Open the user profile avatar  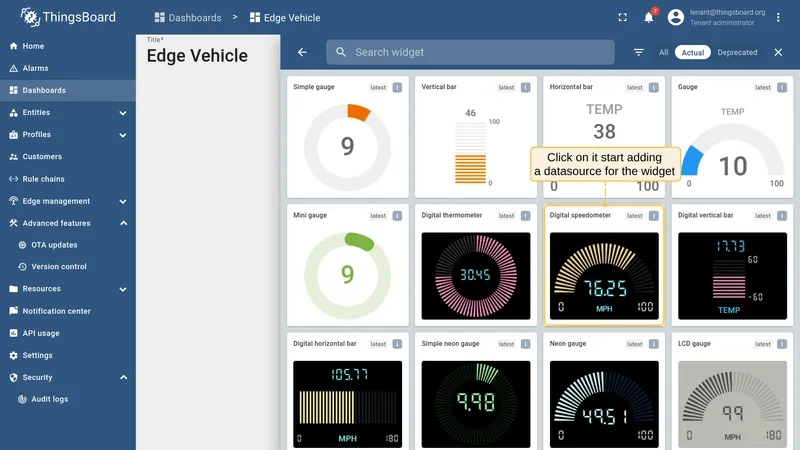[676, 17]
